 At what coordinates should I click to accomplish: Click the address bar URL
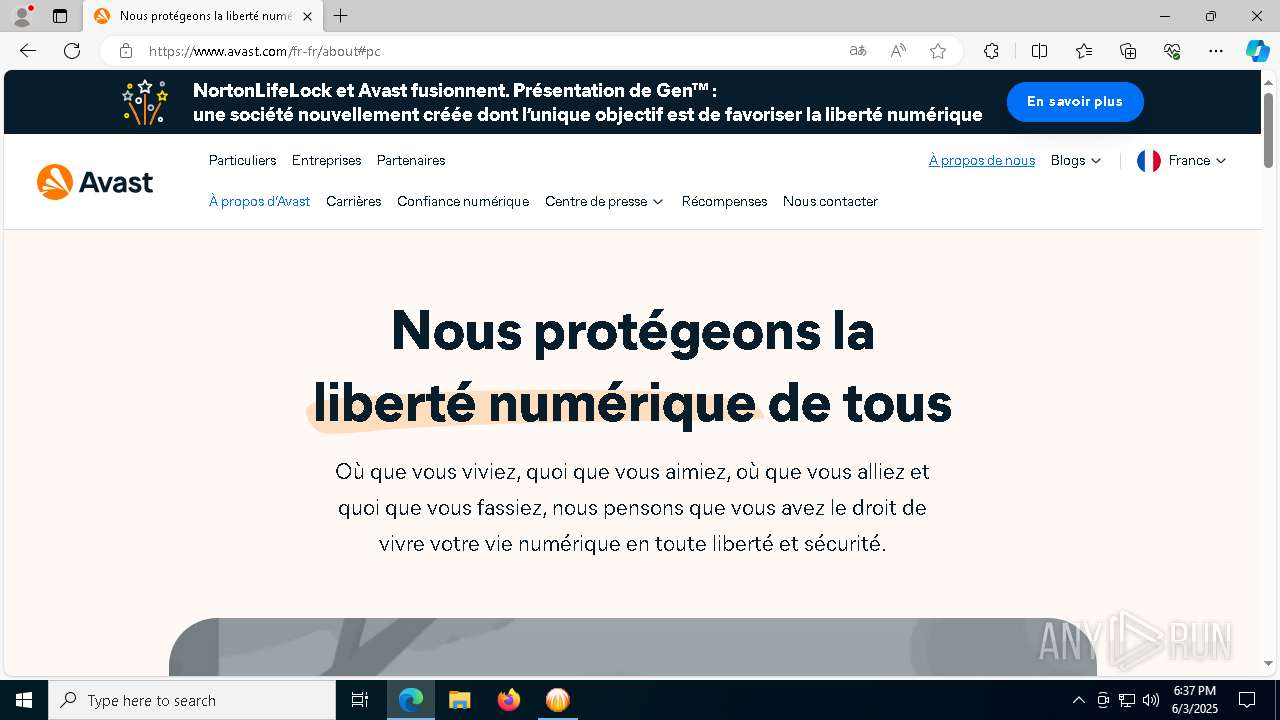[265, 51]
